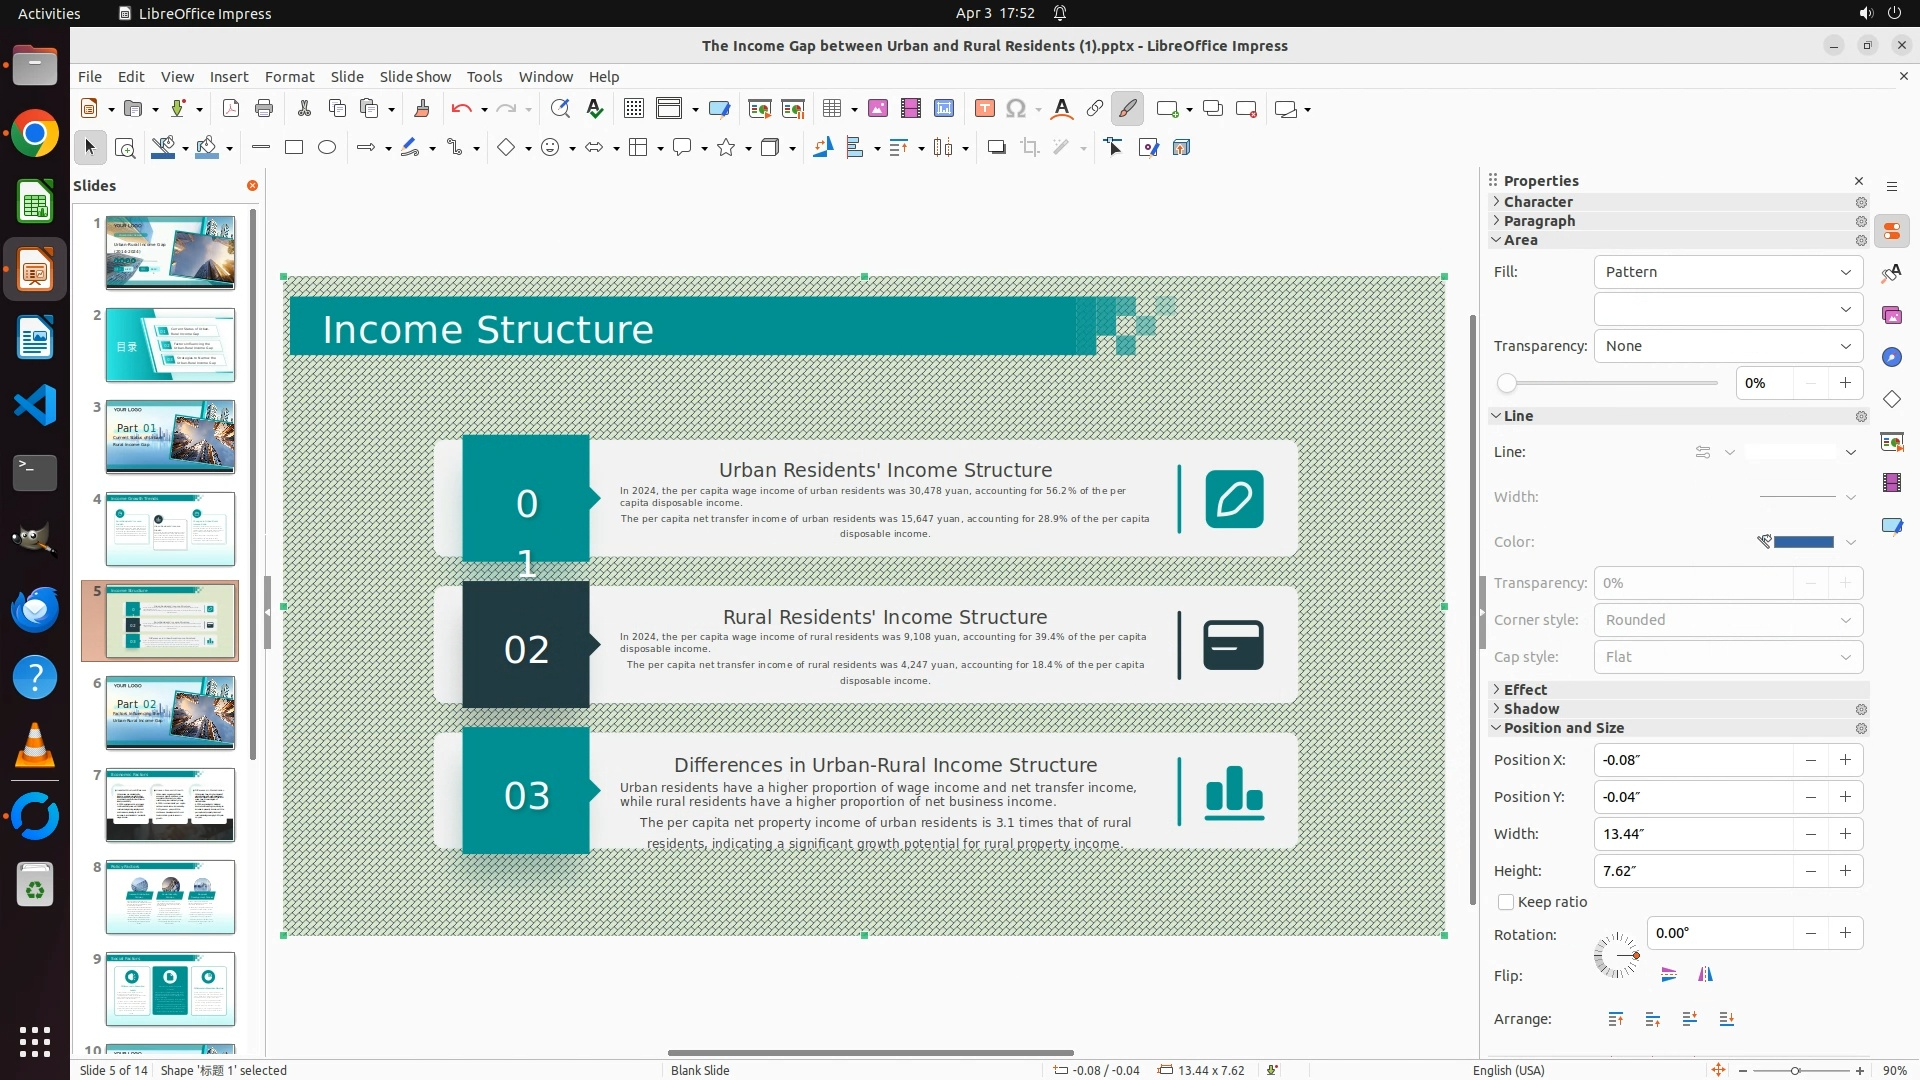
Task: Expand the Character section in Properties
Action: point(1538,202)
